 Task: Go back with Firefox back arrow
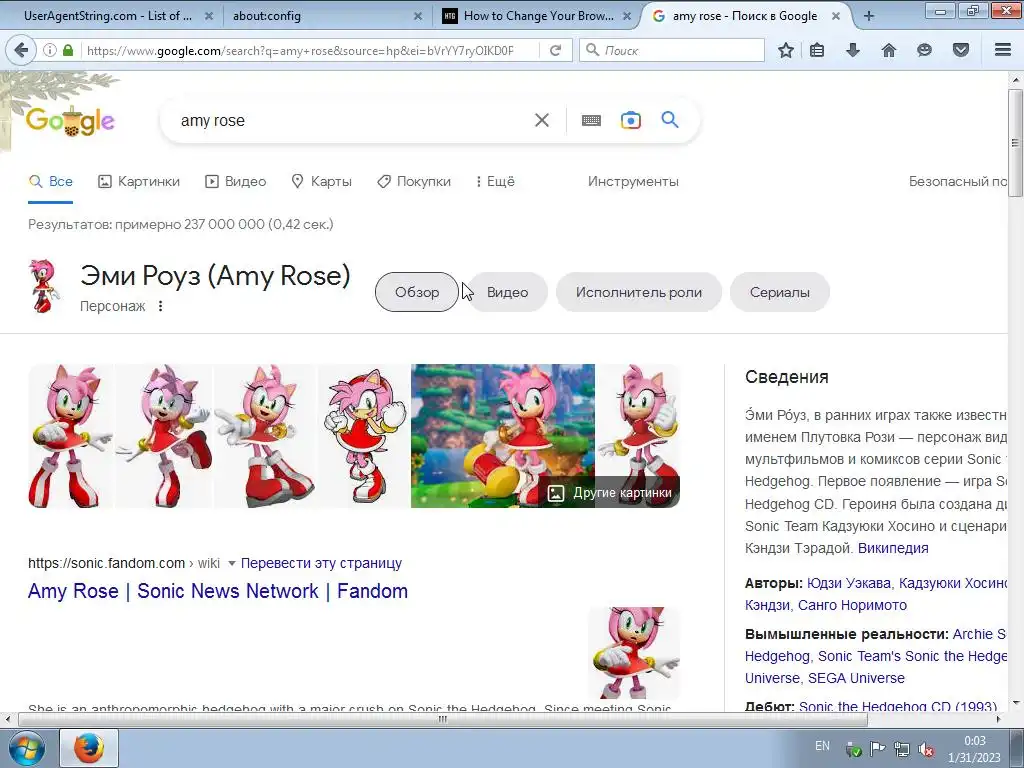tap(21, 50)
